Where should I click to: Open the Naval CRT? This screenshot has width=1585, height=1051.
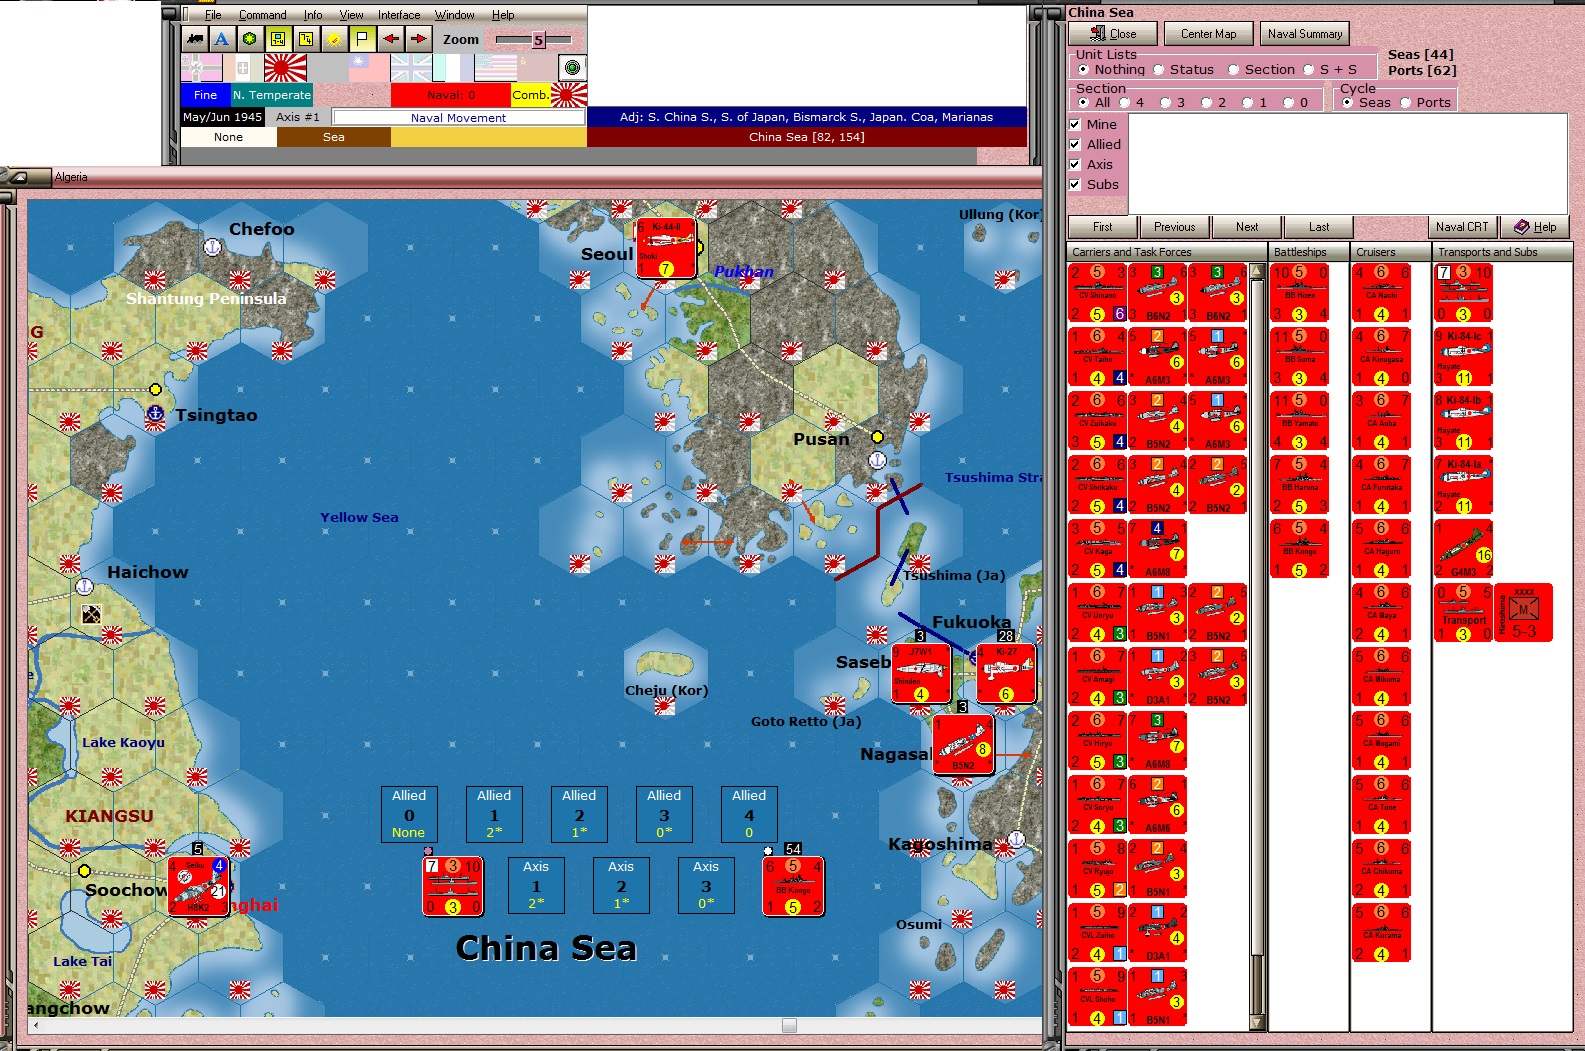click(1462, 227)
